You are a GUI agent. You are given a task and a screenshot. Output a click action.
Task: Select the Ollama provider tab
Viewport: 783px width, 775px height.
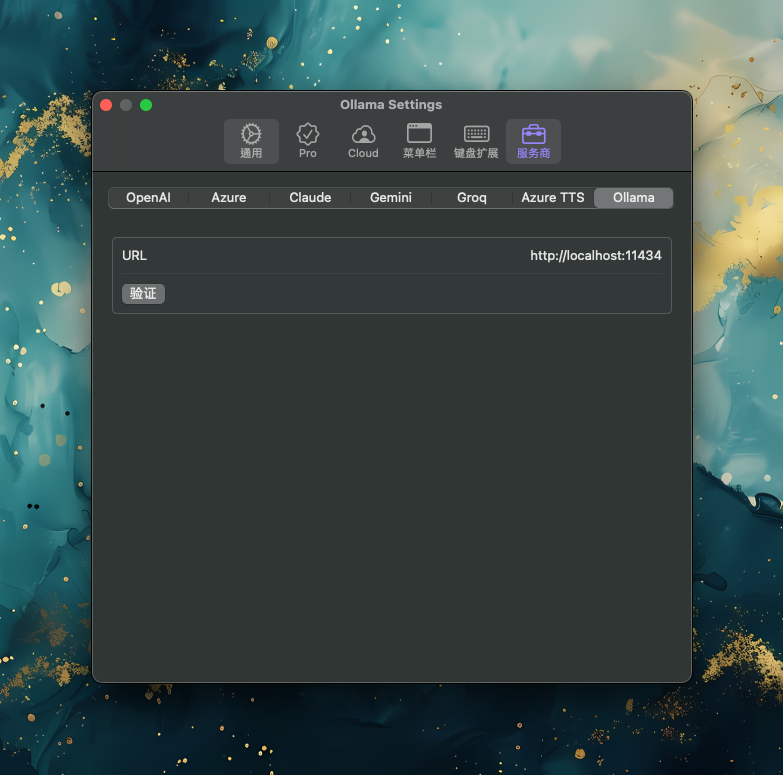coord(634,198)
